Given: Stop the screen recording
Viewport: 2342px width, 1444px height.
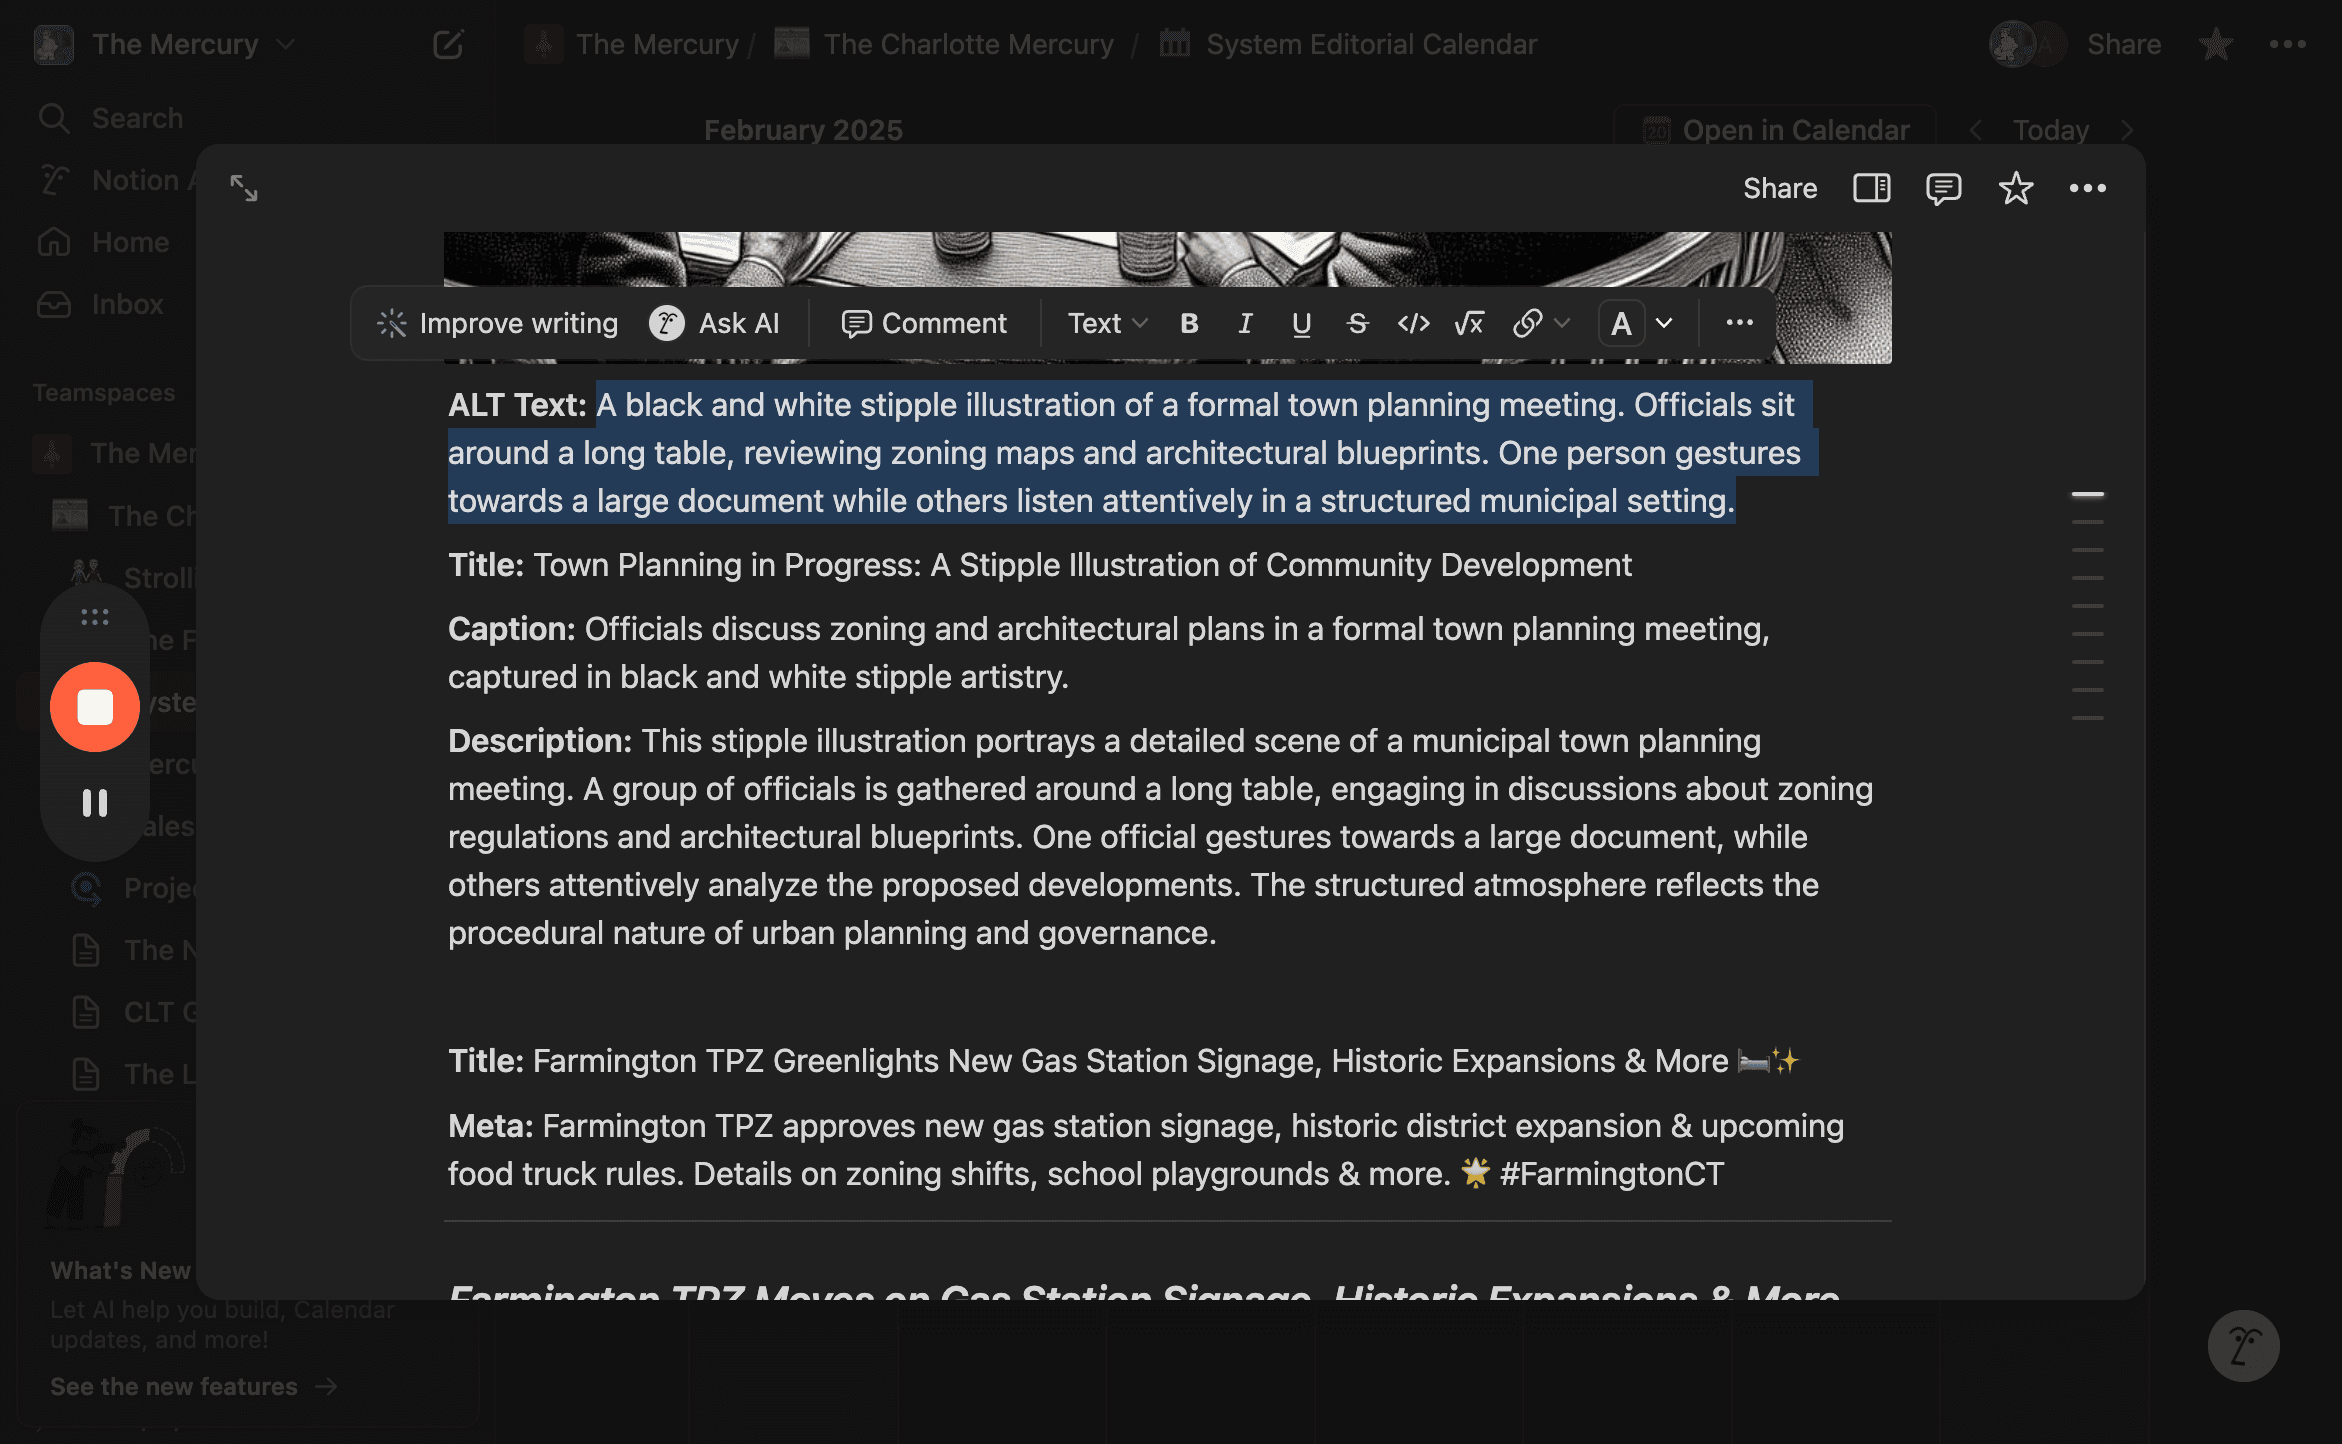Looking at the screenshot, I should click(x=95, y=707).
